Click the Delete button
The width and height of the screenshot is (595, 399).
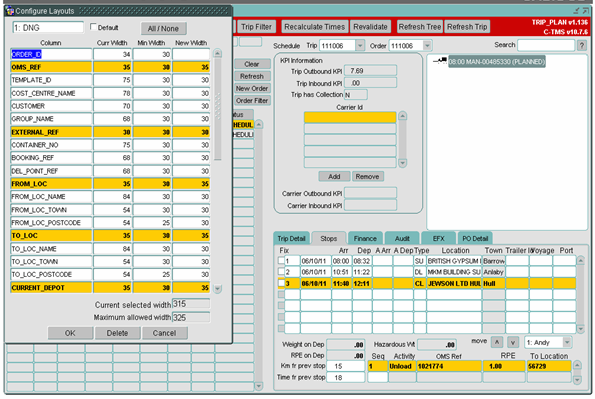(117, 333)
